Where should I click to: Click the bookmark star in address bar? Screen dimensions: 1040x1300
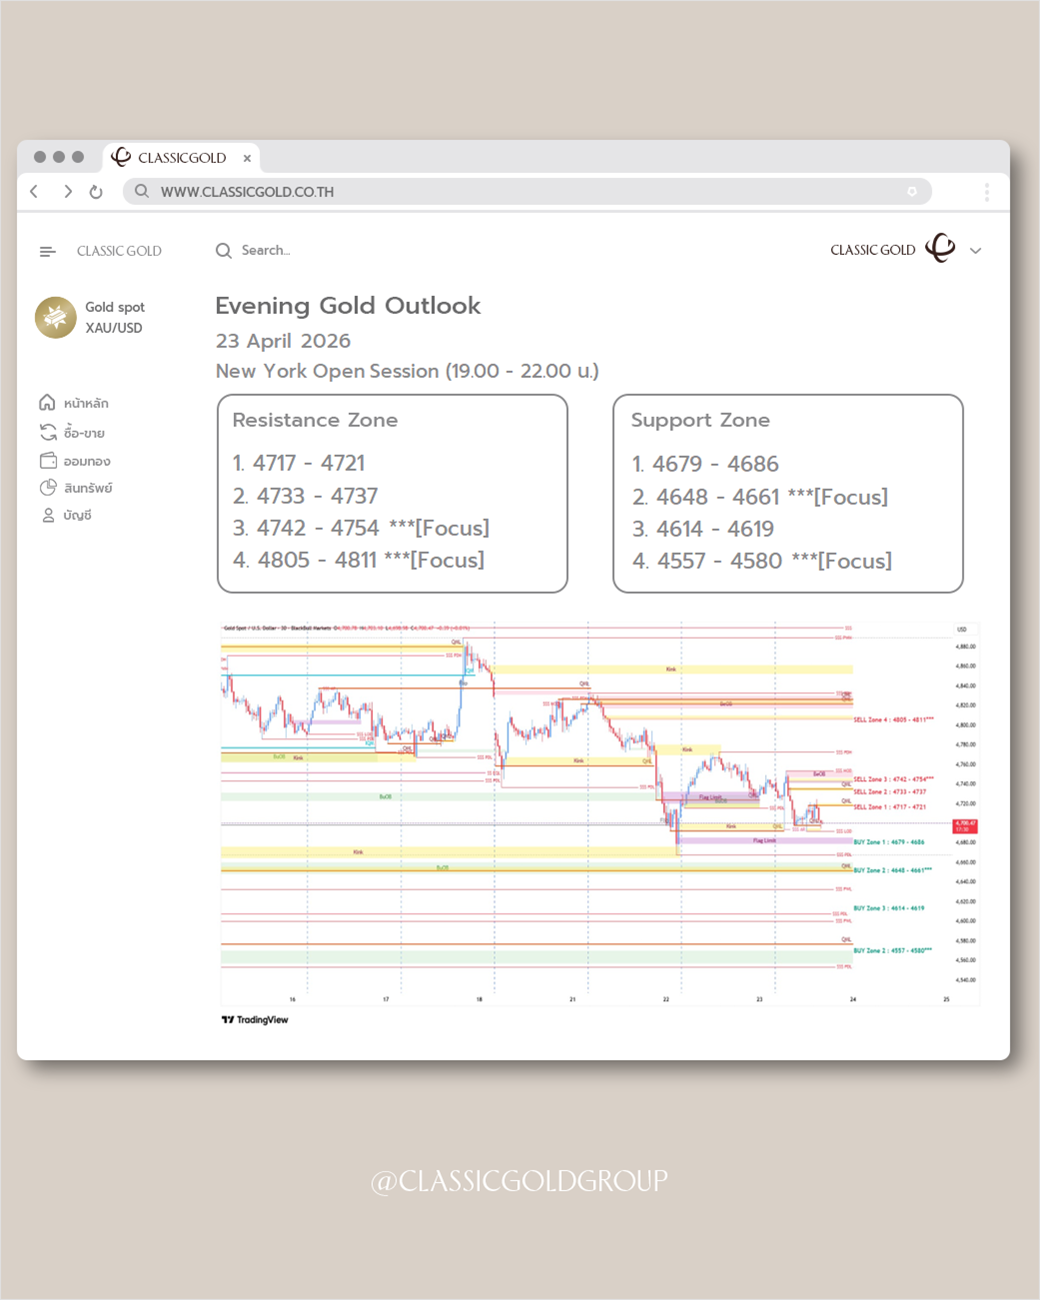[911, 191]
